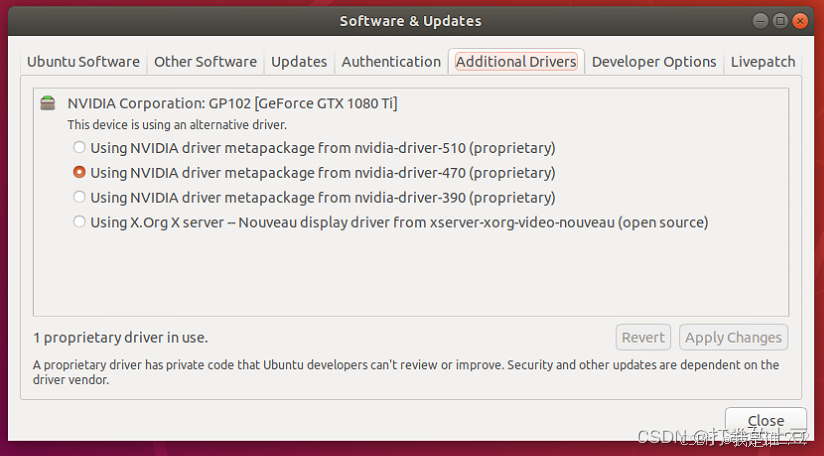Close window with the orange X button
The width and height of the screenshot is (824, 456).
(800, 21)
